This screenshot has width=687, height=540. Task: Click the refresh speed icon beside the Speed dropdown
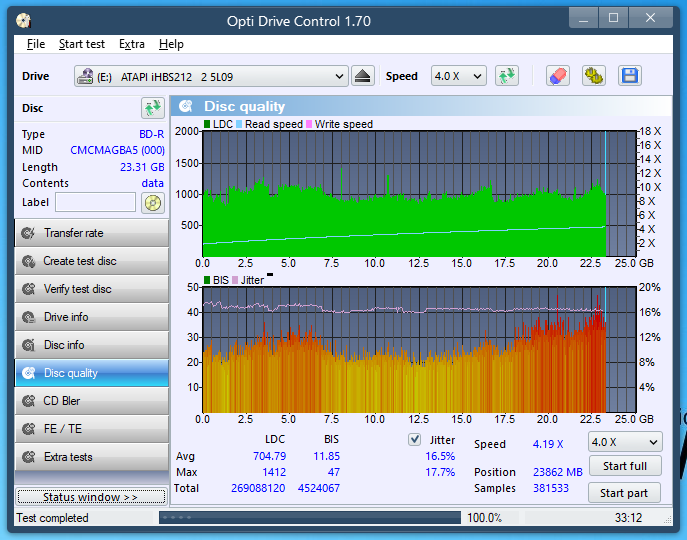point(507,76)
